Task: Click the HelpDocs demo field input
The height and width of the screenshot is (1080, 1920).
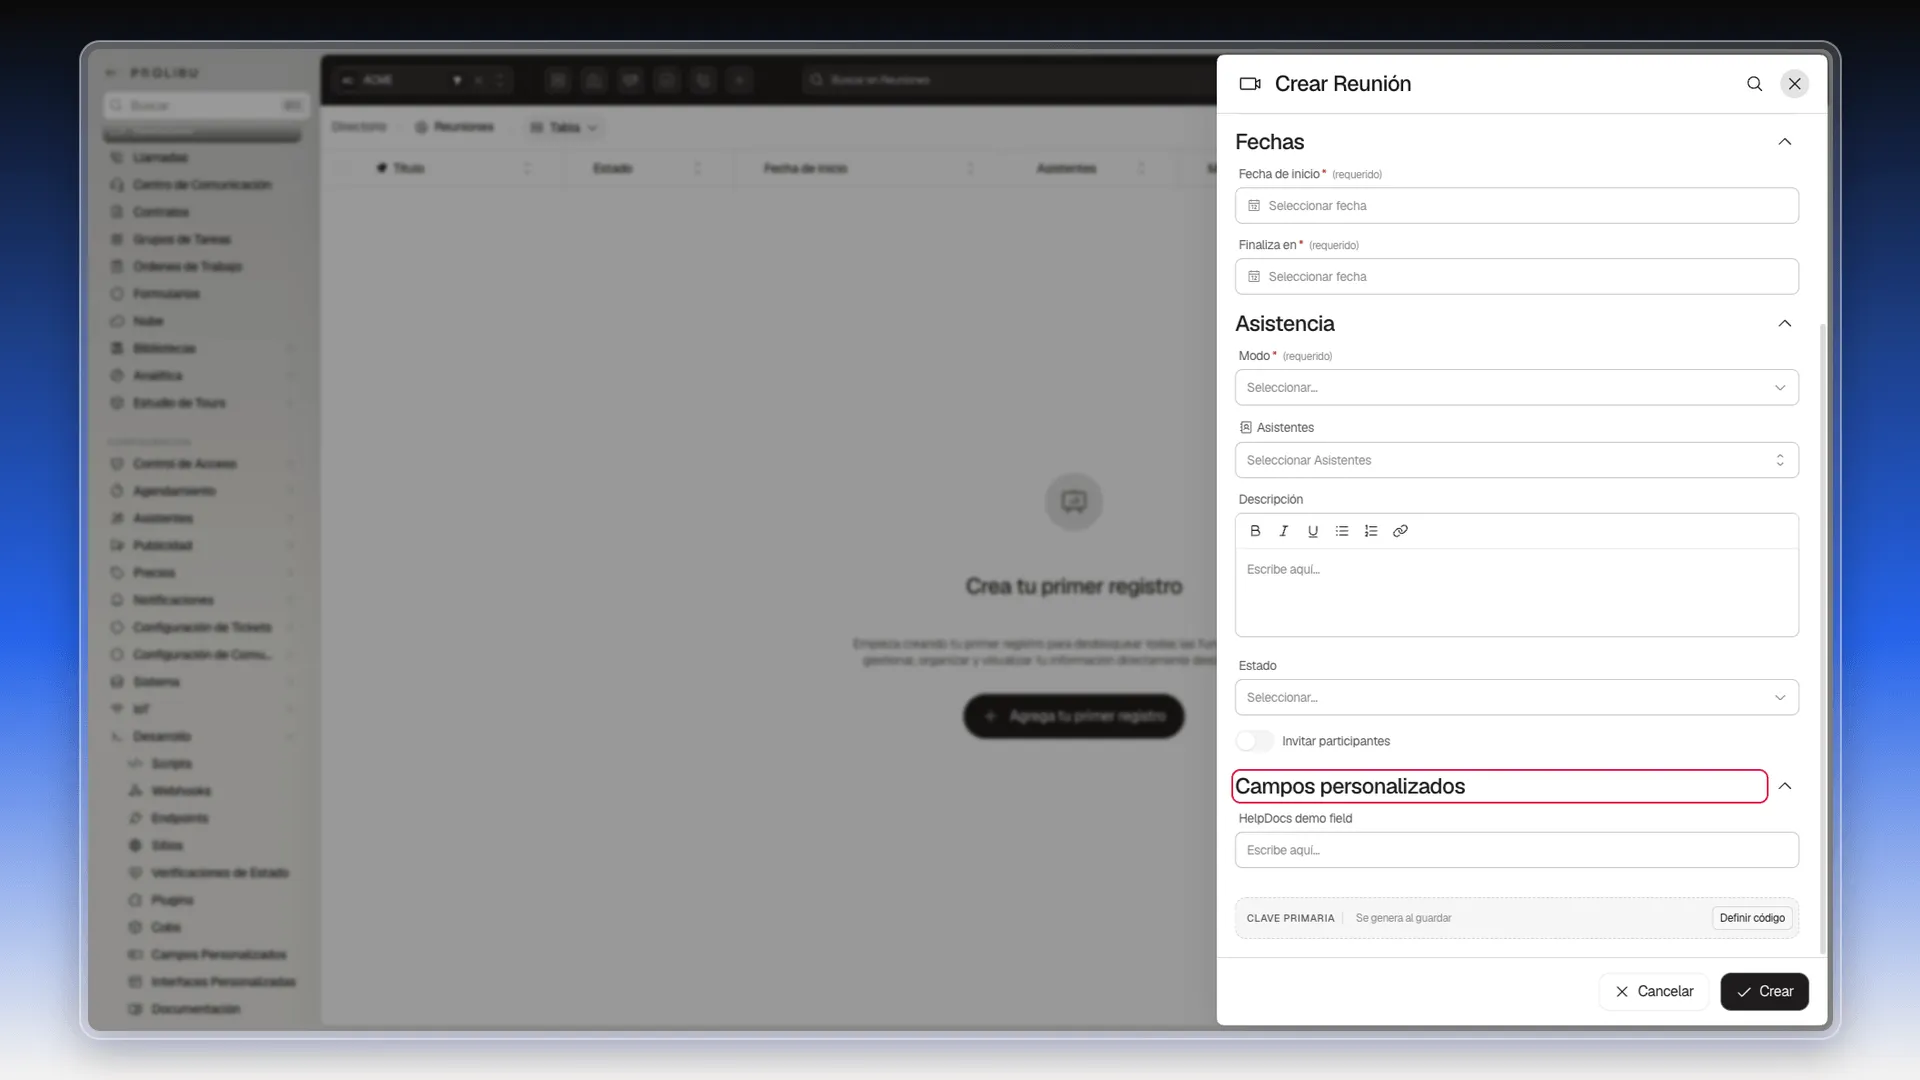Action: 1516,851
